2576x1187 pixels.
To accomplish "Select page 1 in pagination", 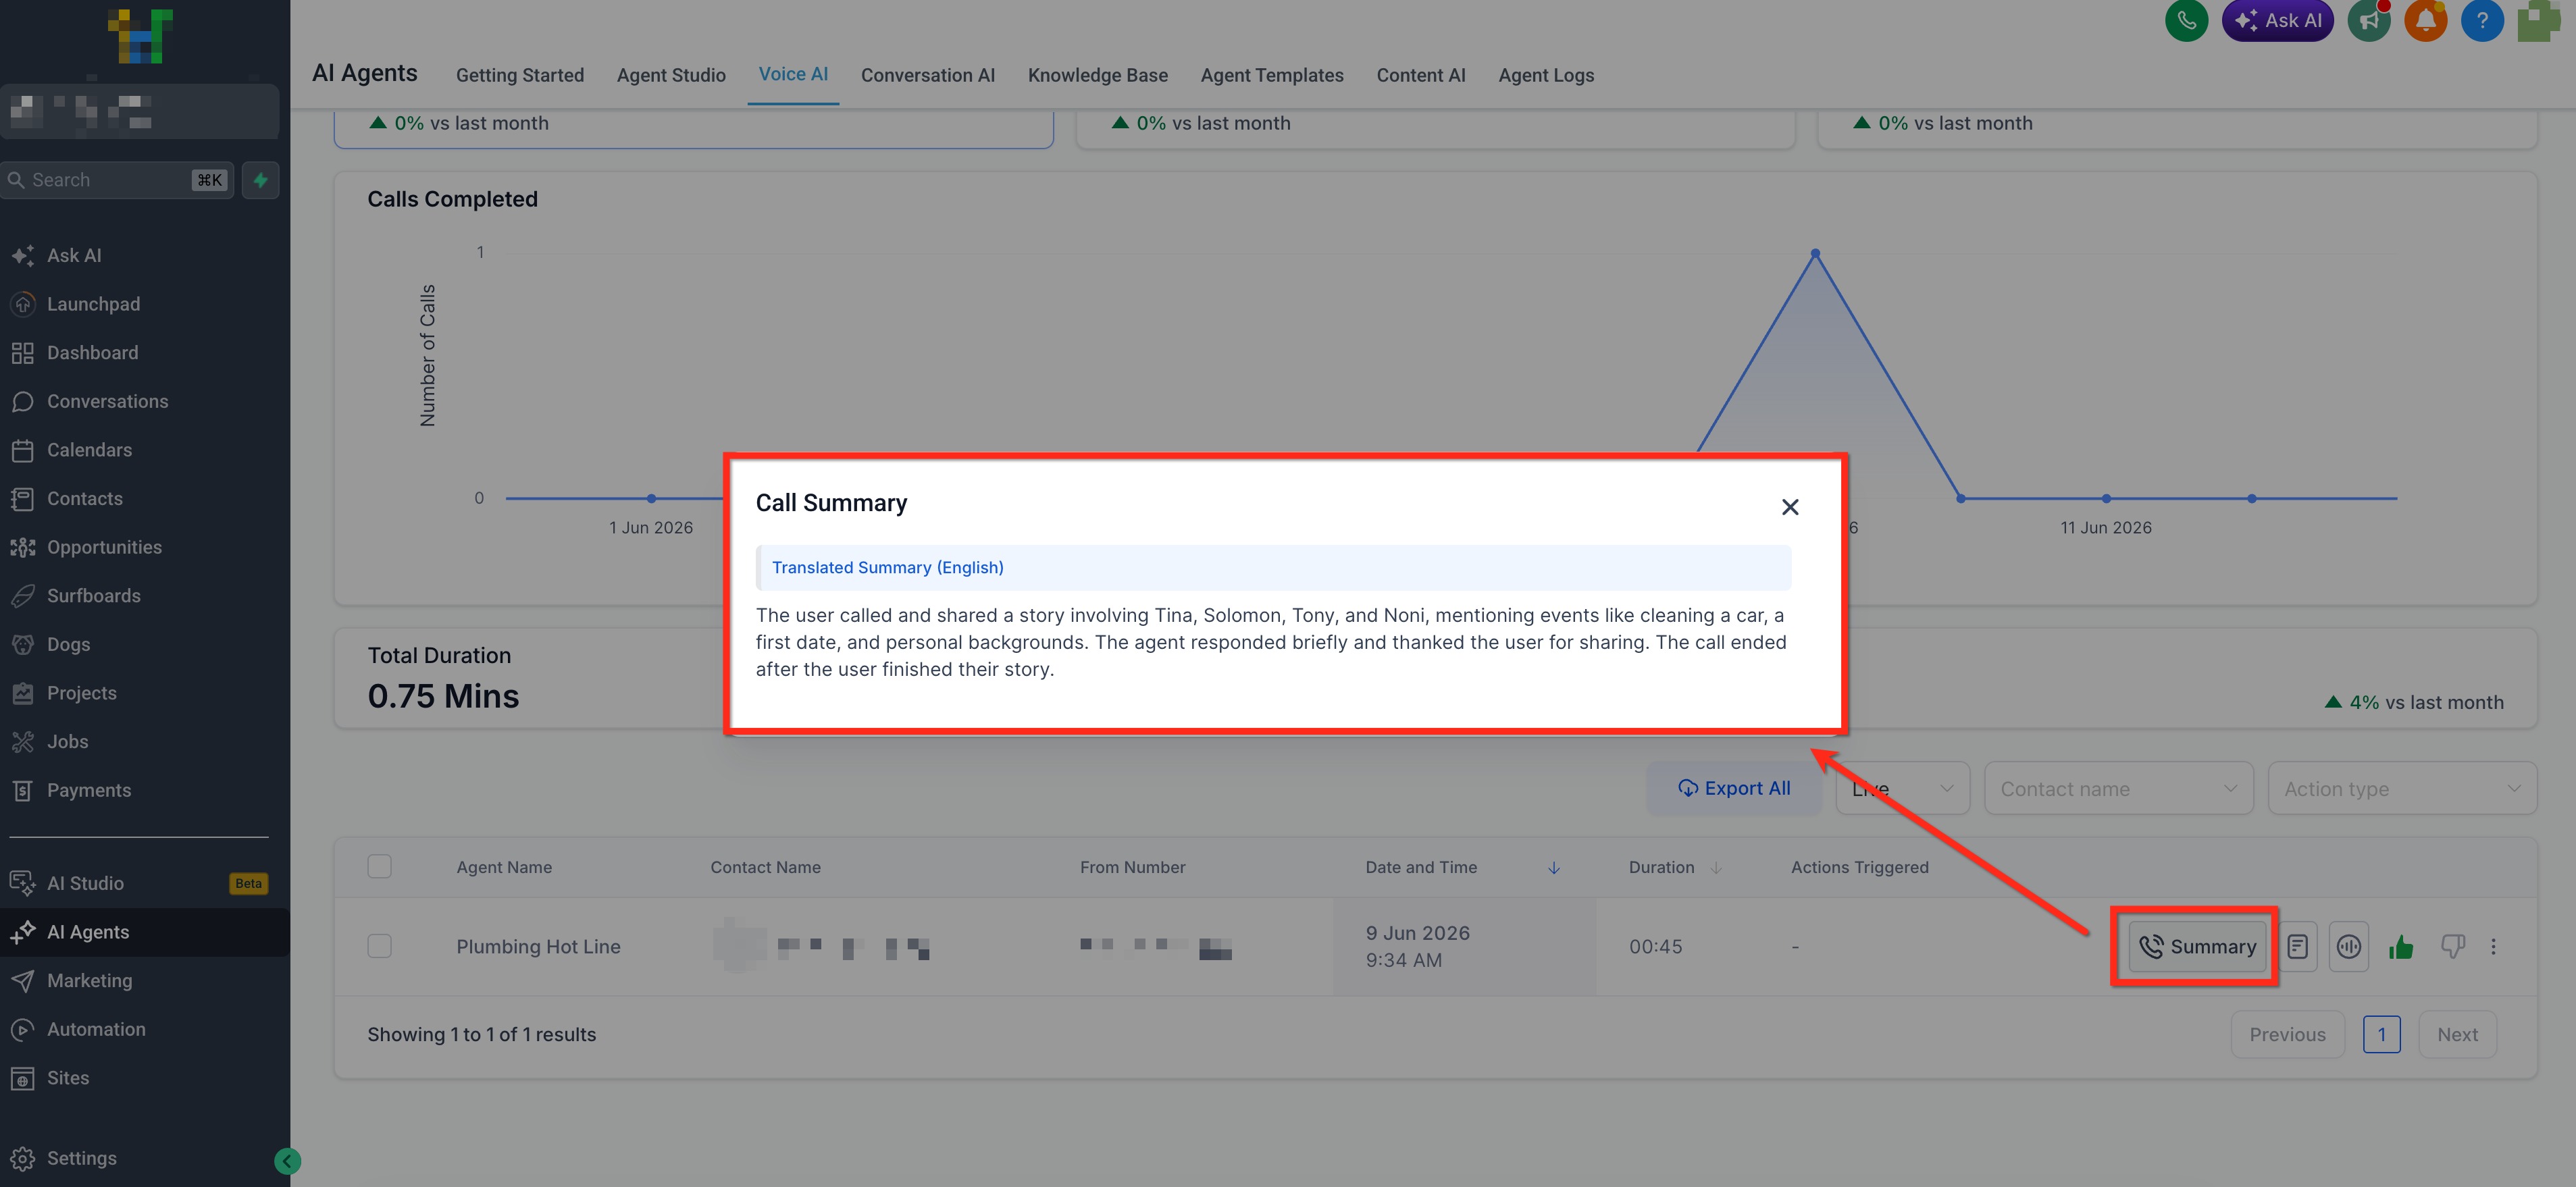I will click(2381, 1034).
